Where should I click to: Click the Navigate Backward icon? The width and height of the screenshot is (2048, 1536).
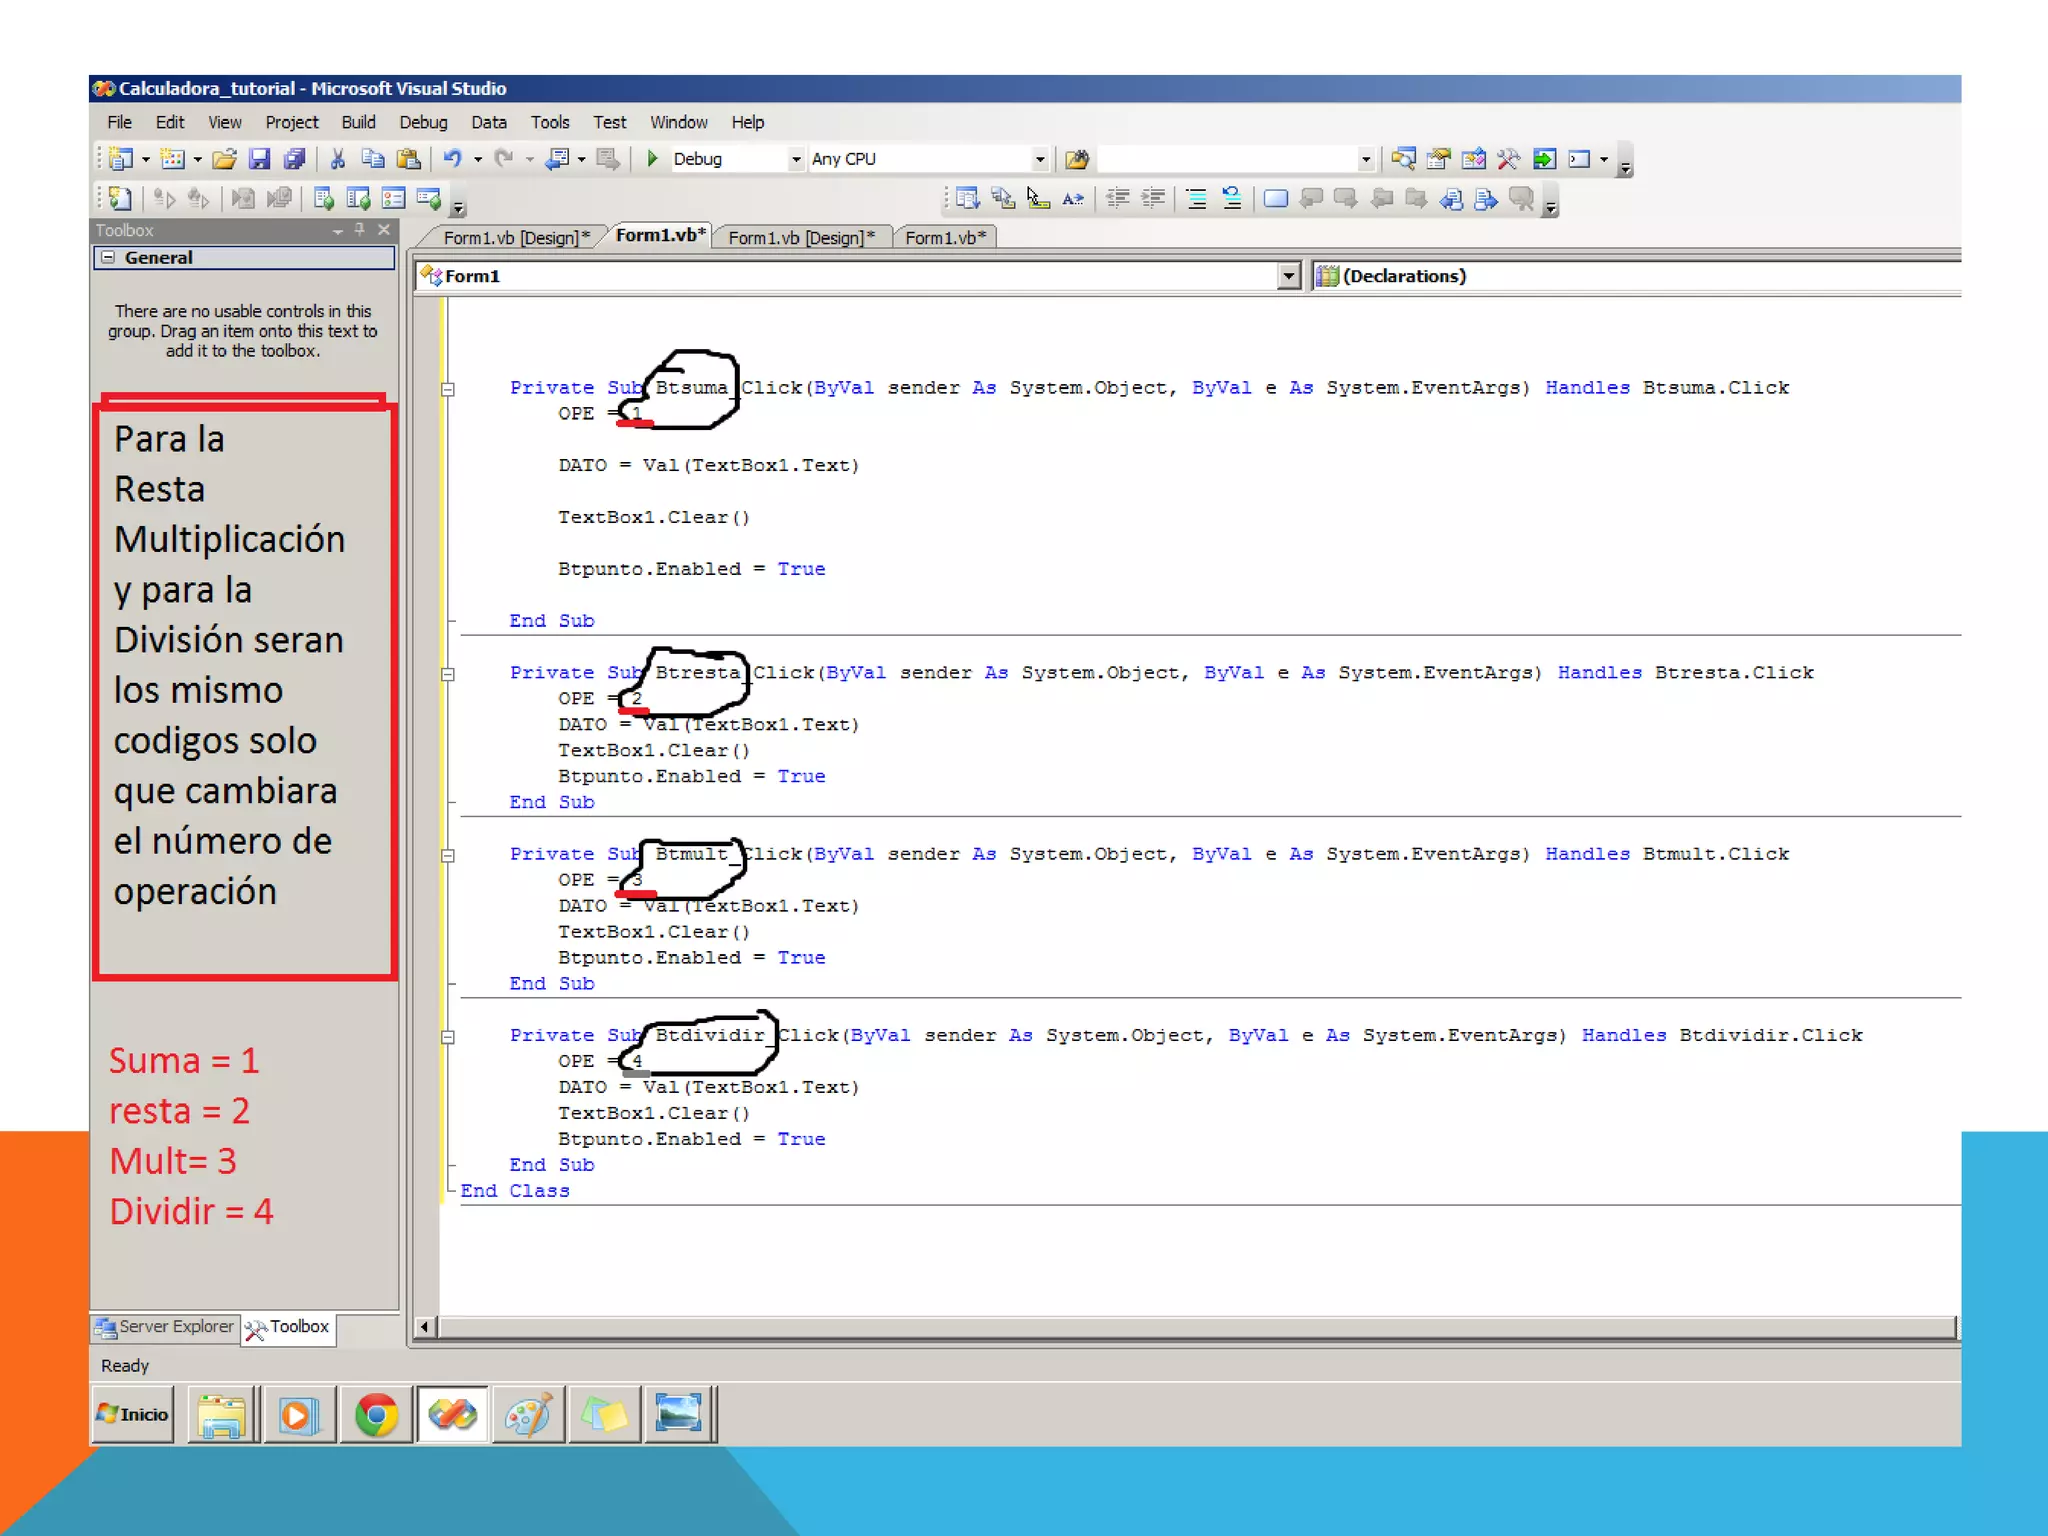point(559,159)
